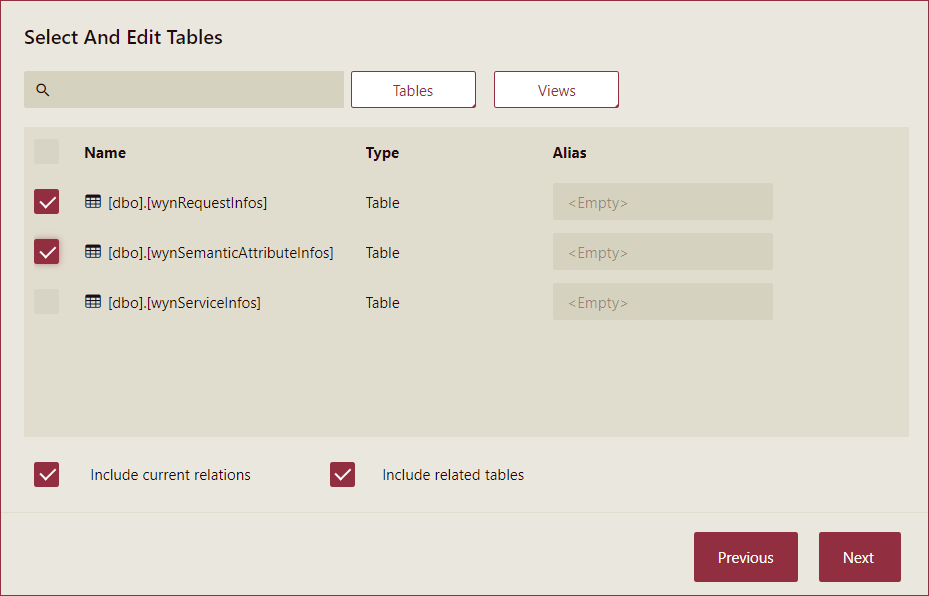
Task: Uncheck the [dbo].[wynSemanticAttributeInfos] table row
Action: (46, 251)
